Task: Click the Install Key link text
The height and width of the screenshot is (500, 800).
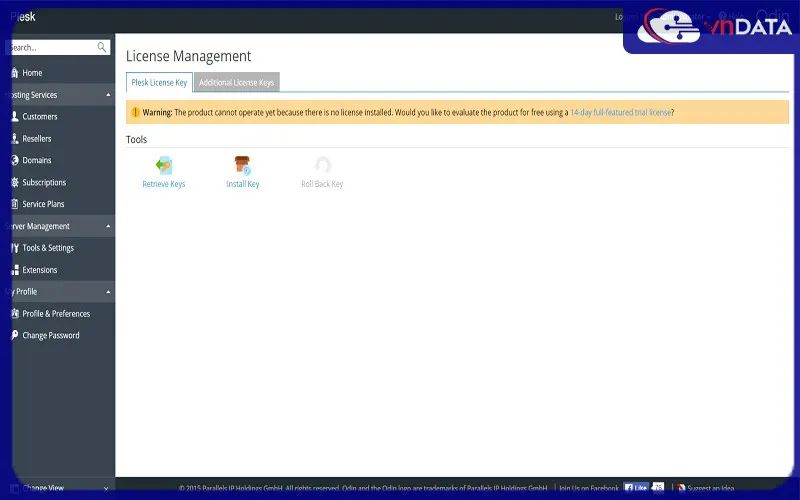Action: pyautogui.click(x=242, y=184)
